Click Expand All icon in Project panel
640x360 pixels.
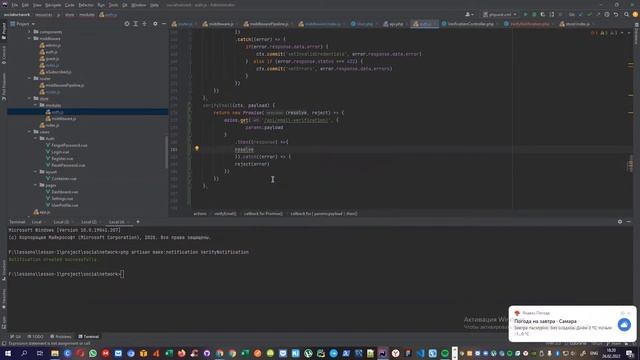(x=136, y=24)
